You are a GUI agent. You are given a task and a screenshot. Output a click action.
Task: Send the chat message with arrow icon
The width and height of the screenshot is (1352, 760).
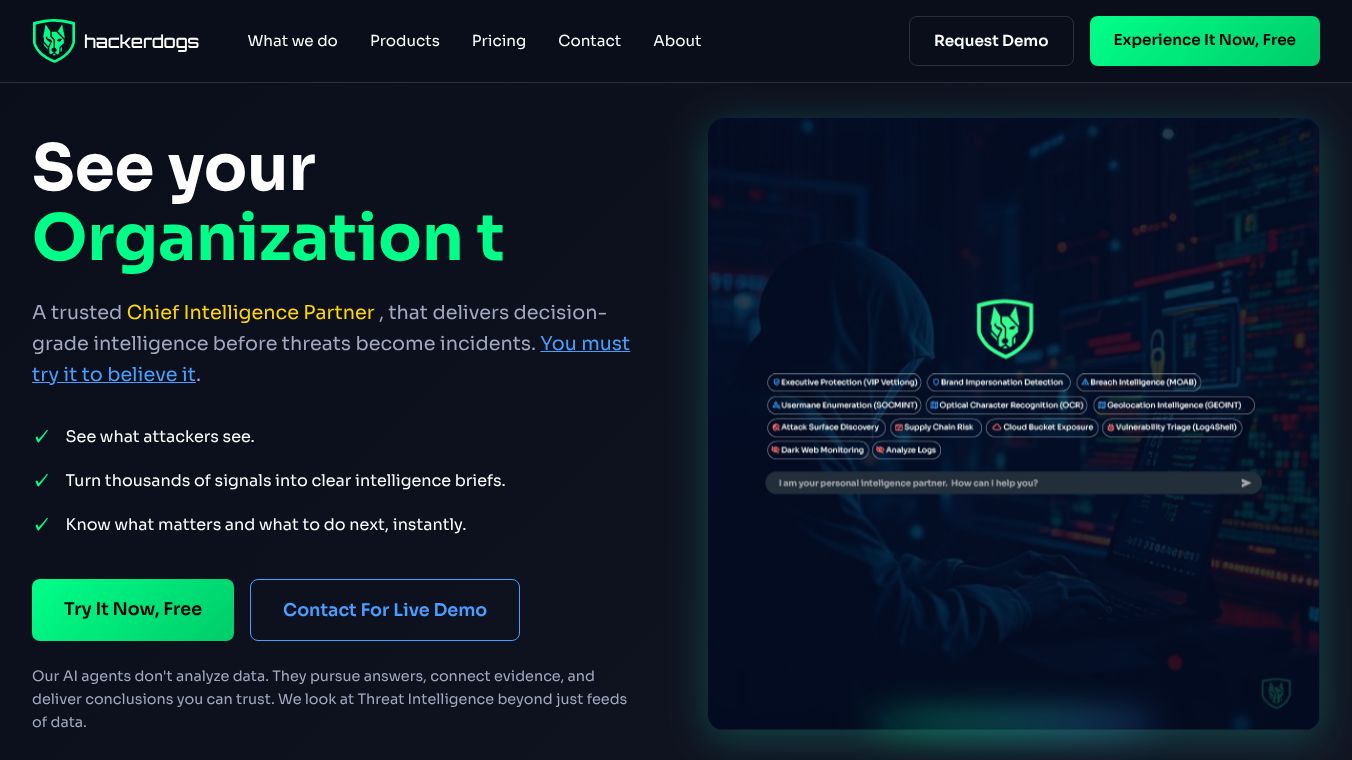pos(1246,482)
